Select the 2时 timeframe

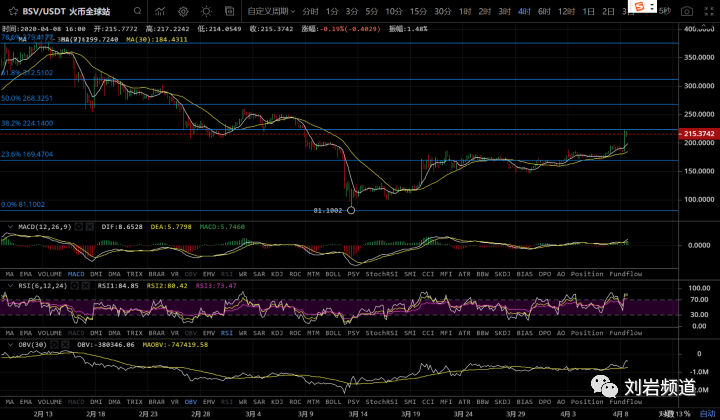coord(484,11)
